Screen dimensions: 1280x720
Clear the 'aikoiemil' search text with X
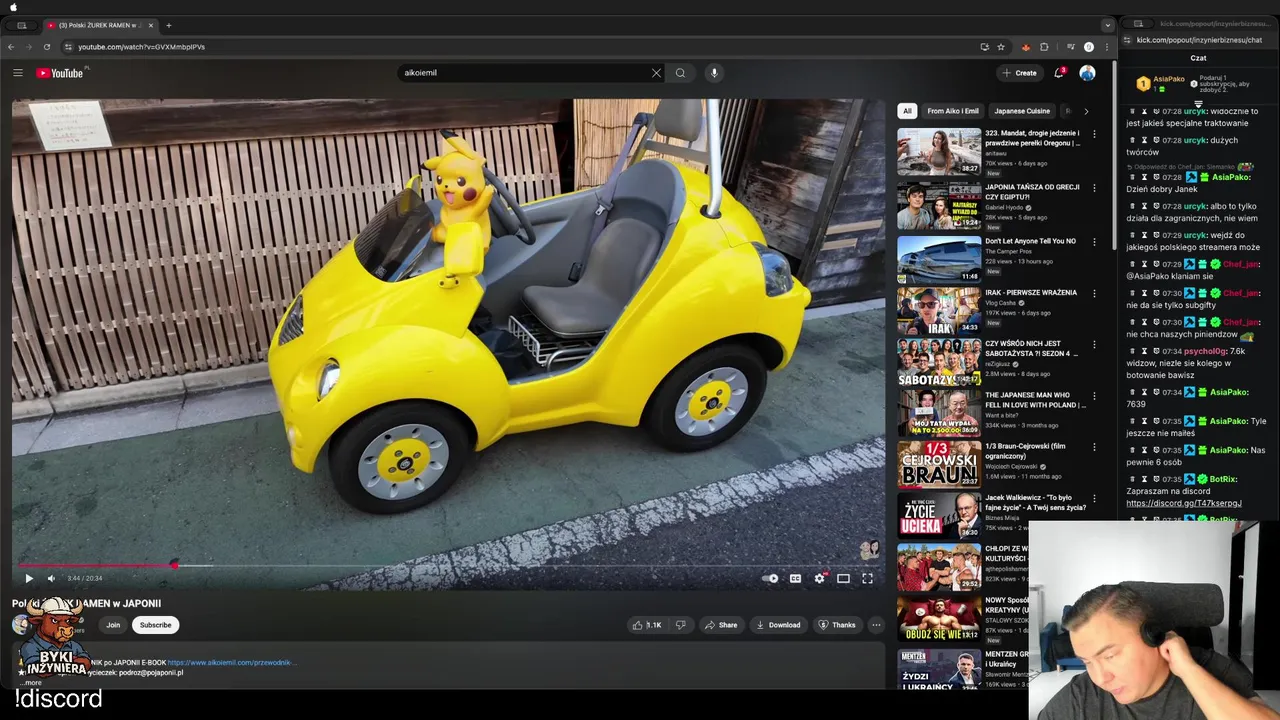pyautogui.click(x=656, y=73)
